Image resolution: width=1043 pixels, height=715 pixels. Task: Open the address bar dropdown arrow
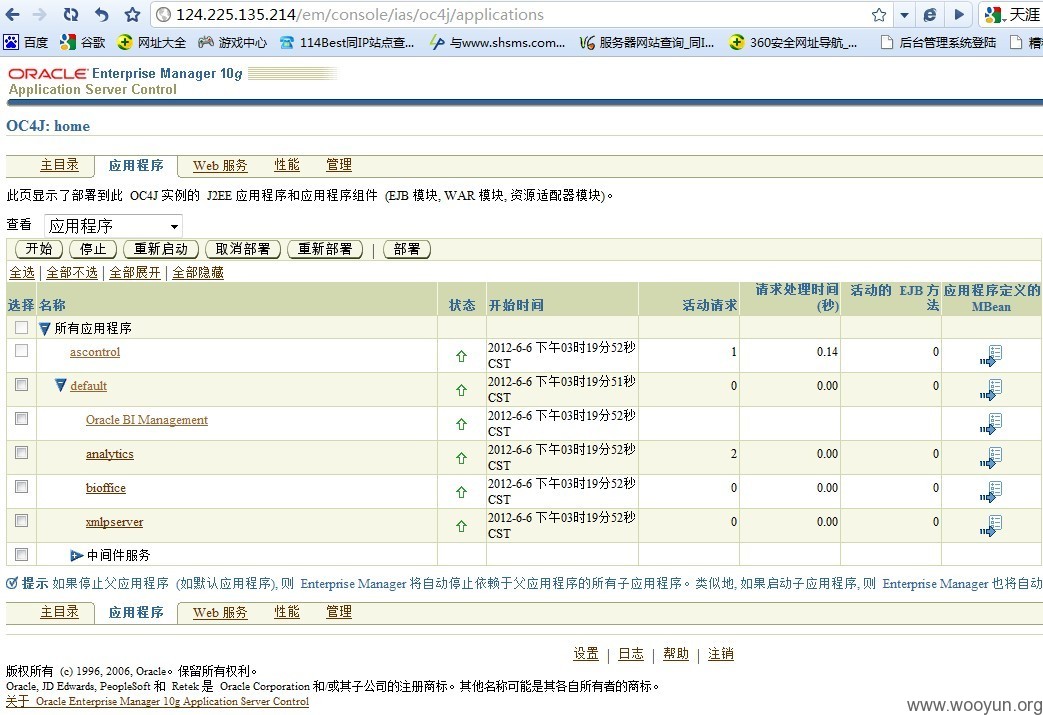coord(904,15)
